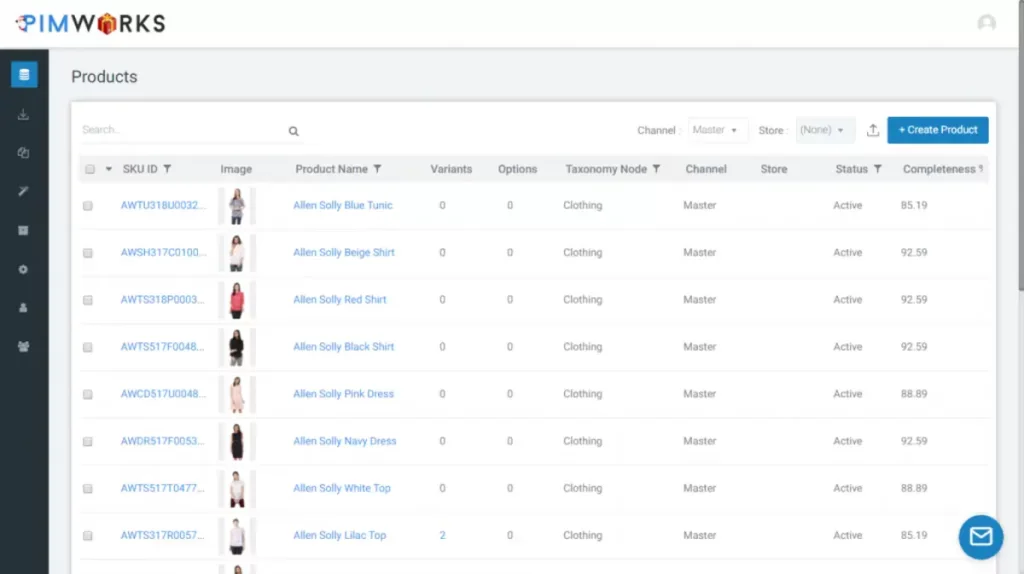Click the Create Product button
The image size is (1024, 574).
[x=938, y=130]
